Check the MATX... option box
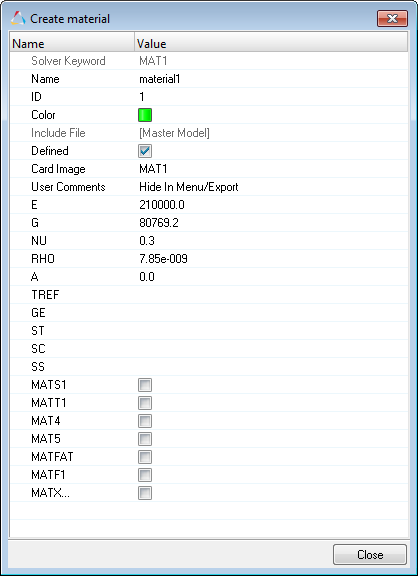418x576 pixels. pyautogui.click(x=145, y=493)
